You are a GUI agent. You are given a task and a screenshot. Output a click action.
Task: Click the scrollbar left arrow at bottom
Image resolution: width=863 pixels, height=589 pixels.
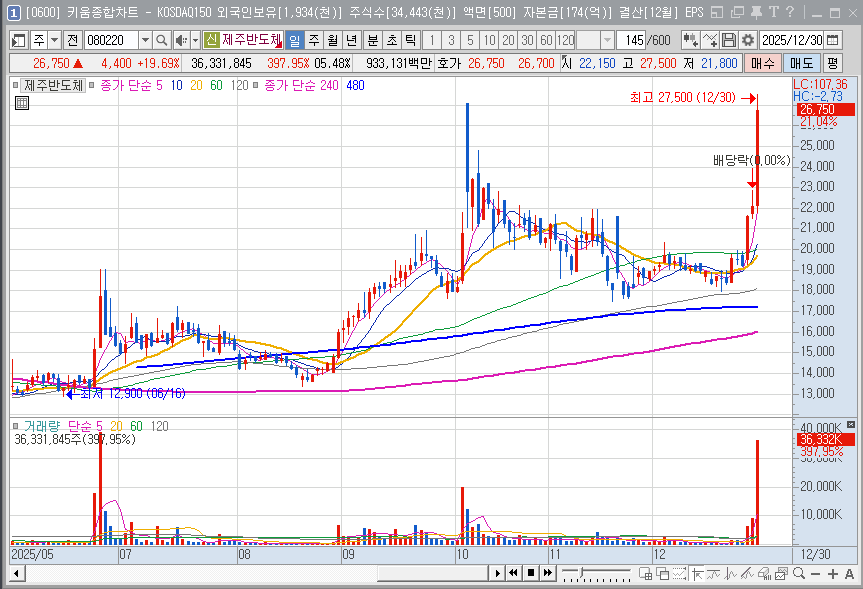[x=17, y=574]
